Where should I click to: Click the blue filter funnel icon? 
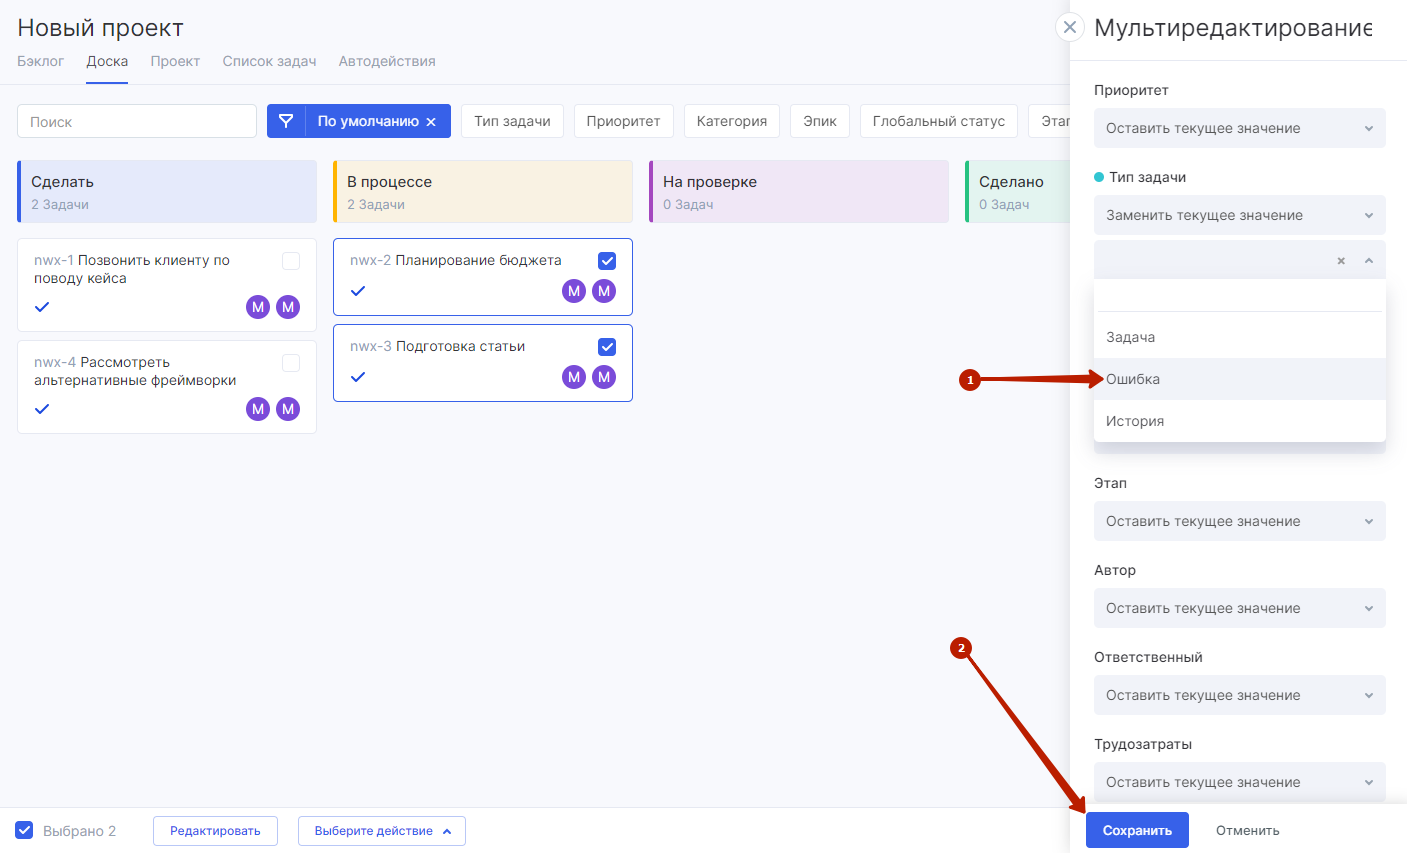[x=286, y=121]
